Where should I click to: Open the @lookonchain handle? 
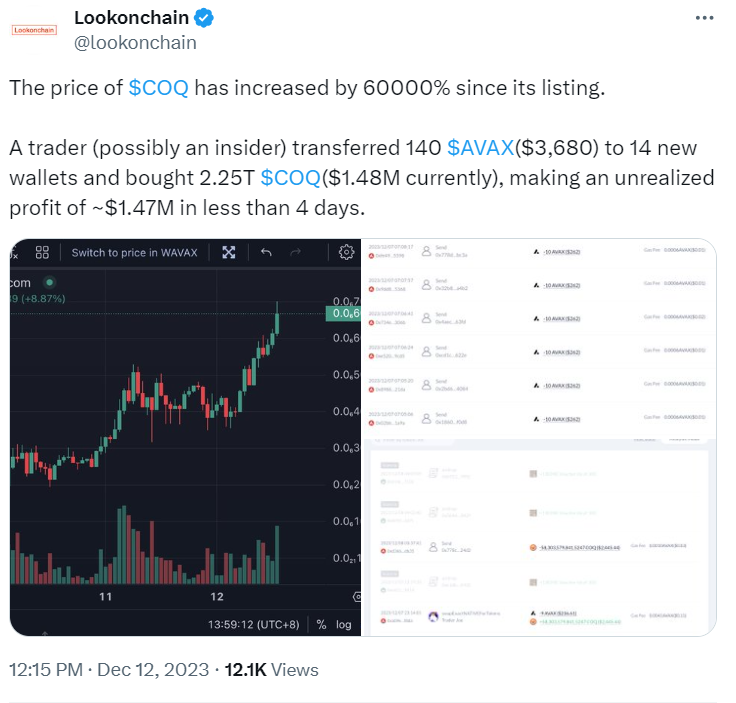(x=135, y=43)
